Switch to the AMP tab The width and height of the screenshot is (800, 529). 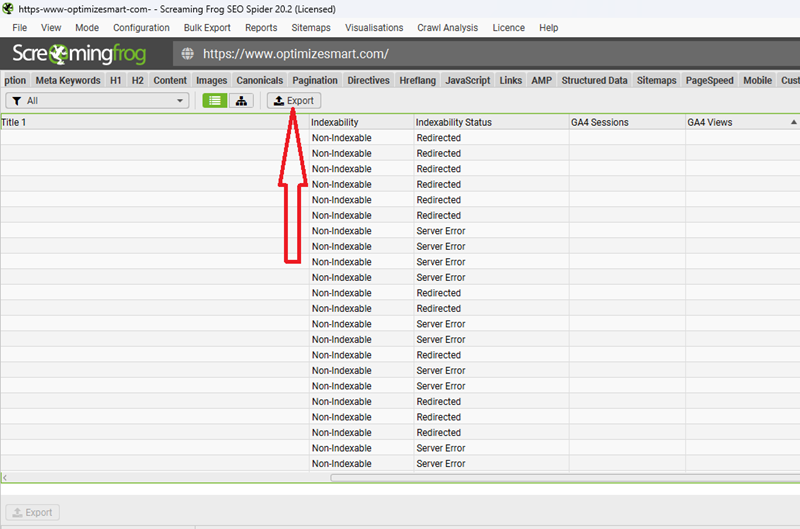point(541,80)
